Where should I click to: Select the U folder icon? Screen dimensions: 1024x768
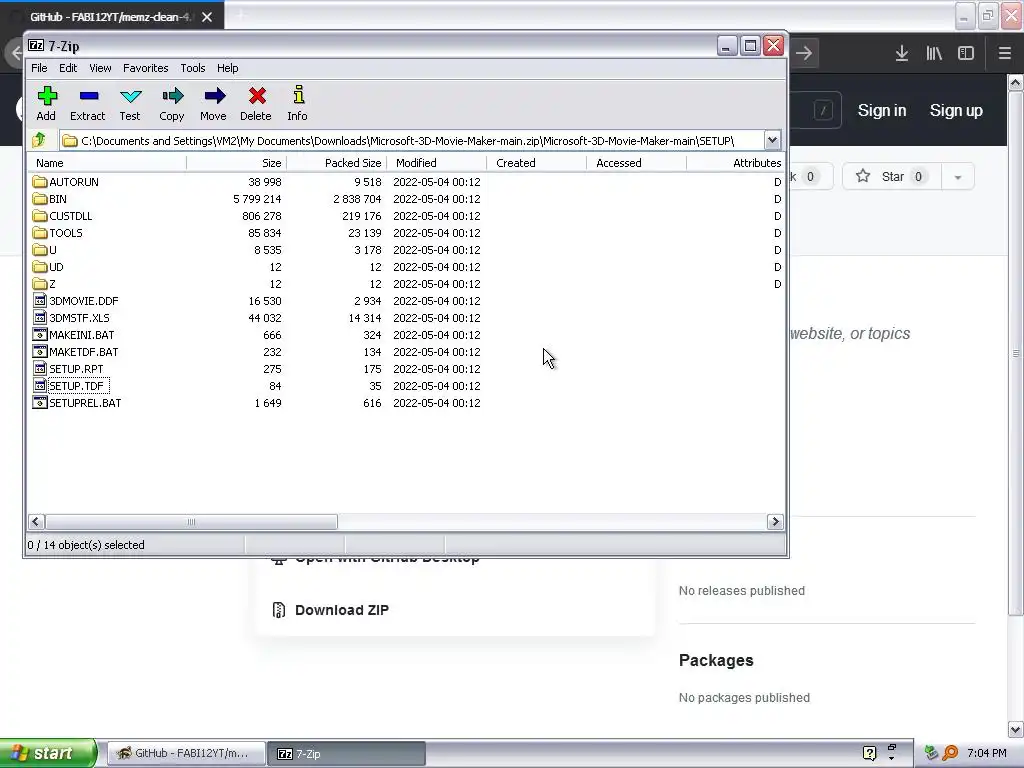click(x=40, y=249)
